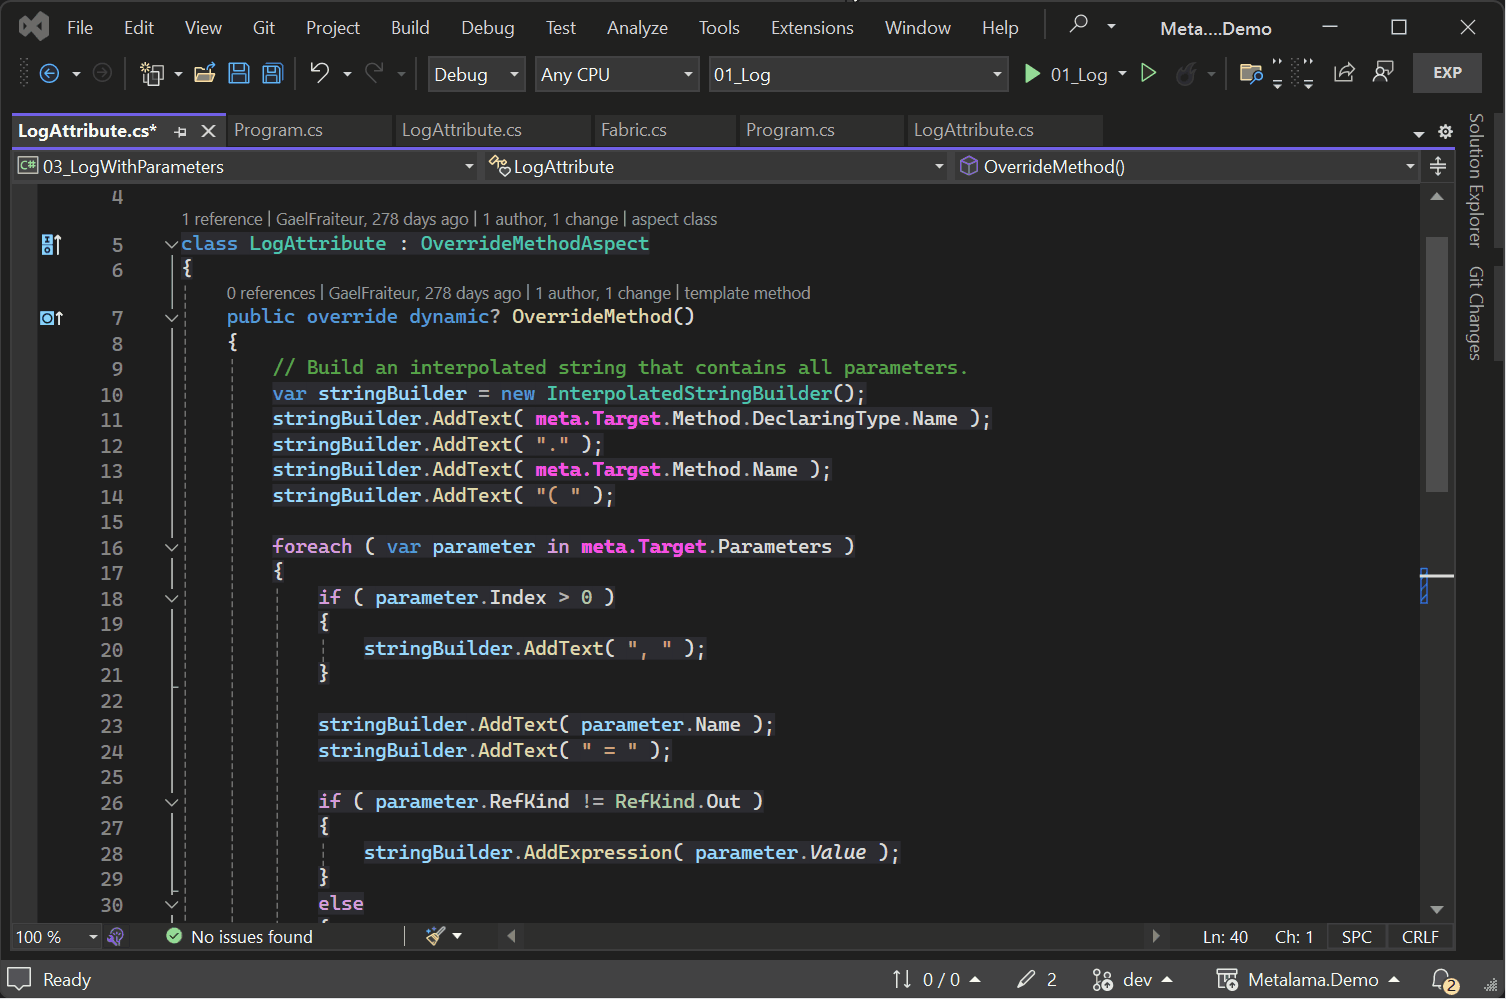Collapse the if RefKind block on line 26
Screen dimensions: 1506x999
[x=172, y=803]
